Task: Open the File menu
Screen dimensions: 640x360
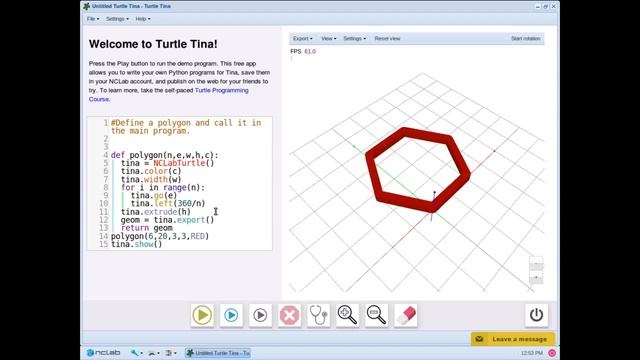Action: [x=93, y=19]
